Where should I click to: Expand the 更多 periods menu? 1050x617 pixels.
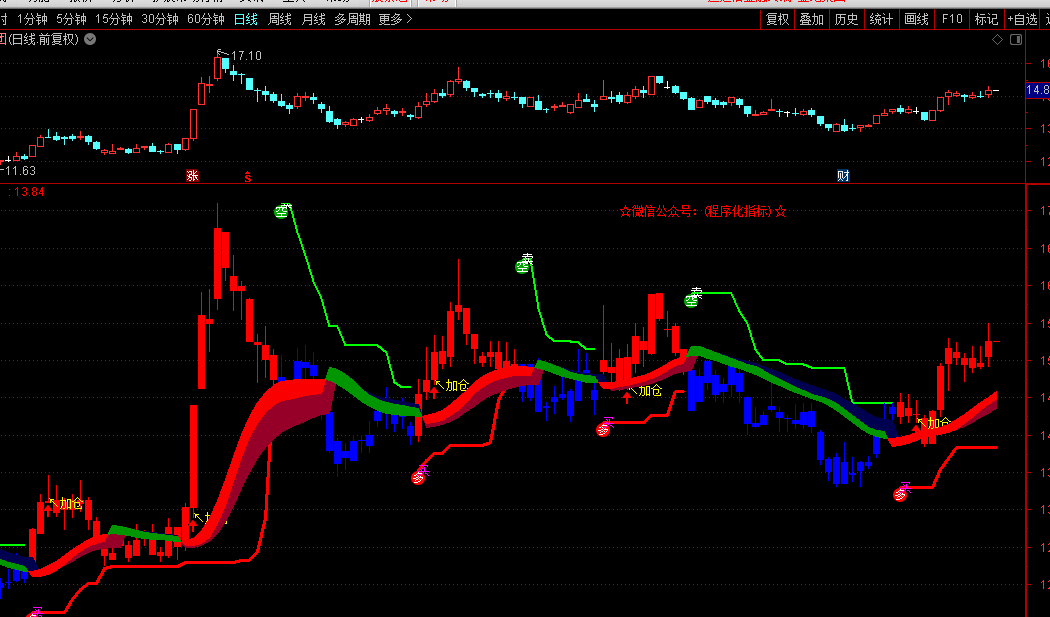396,19
